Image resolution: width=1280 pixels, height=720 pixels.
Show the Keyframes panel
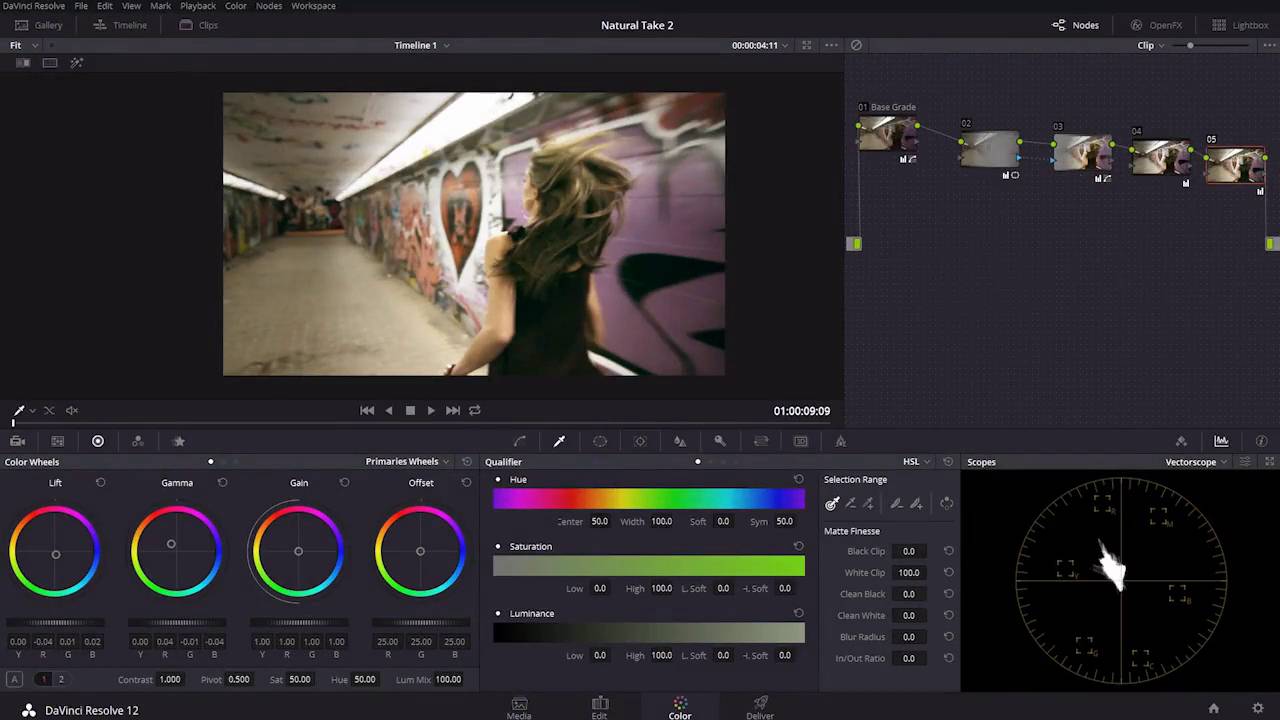(x=1181, y=441)
